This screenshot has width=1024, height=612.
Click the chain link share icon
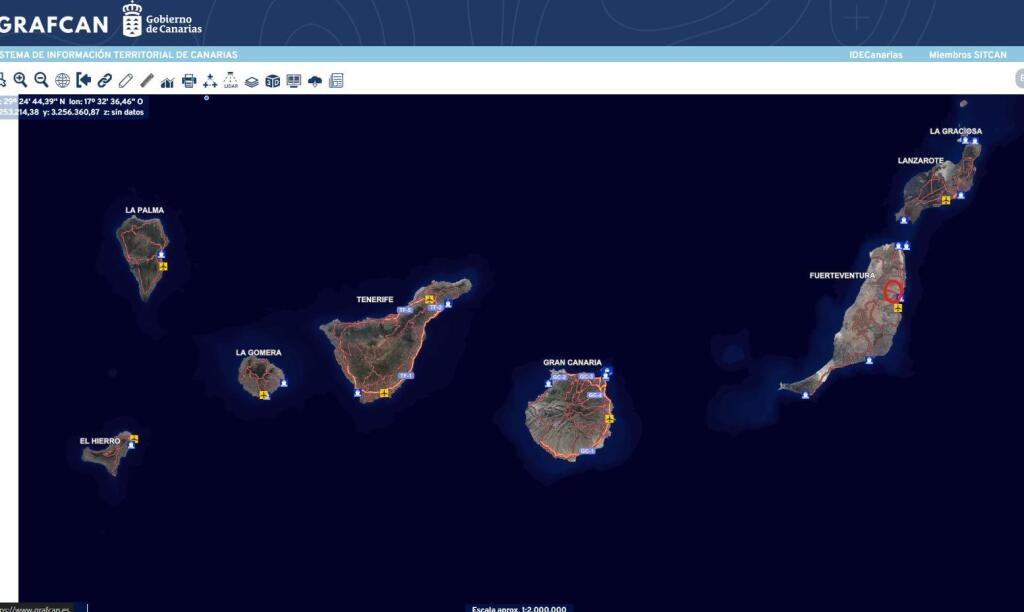(104, 80)
